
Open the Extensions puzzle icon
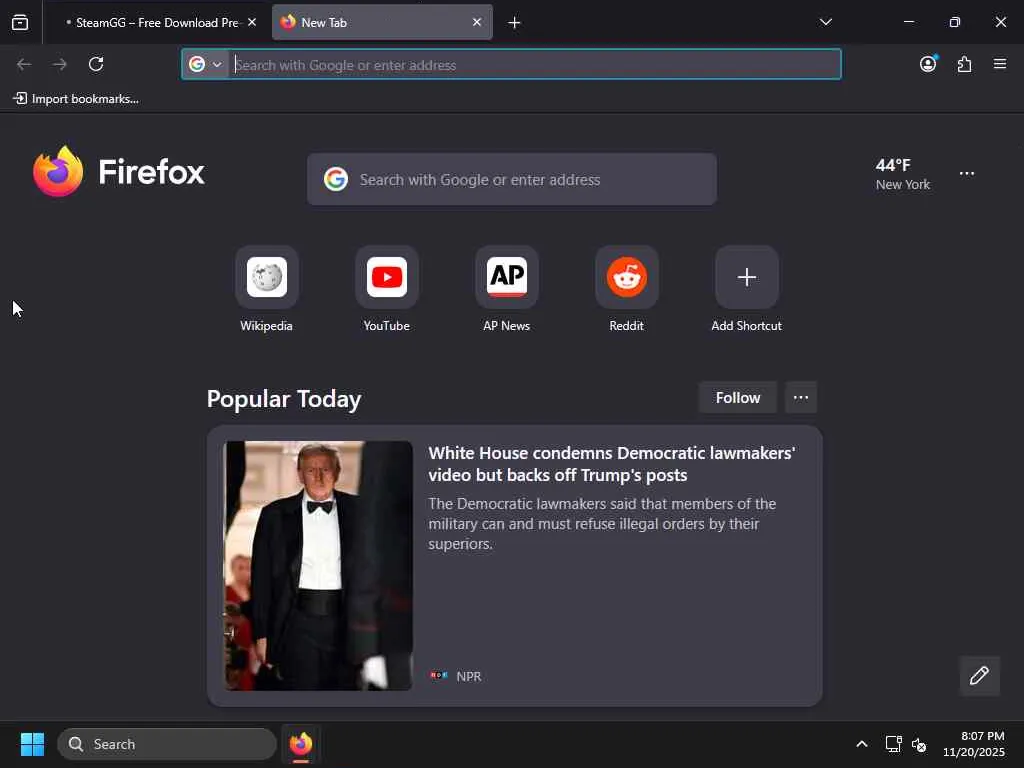tap(964, 64)
